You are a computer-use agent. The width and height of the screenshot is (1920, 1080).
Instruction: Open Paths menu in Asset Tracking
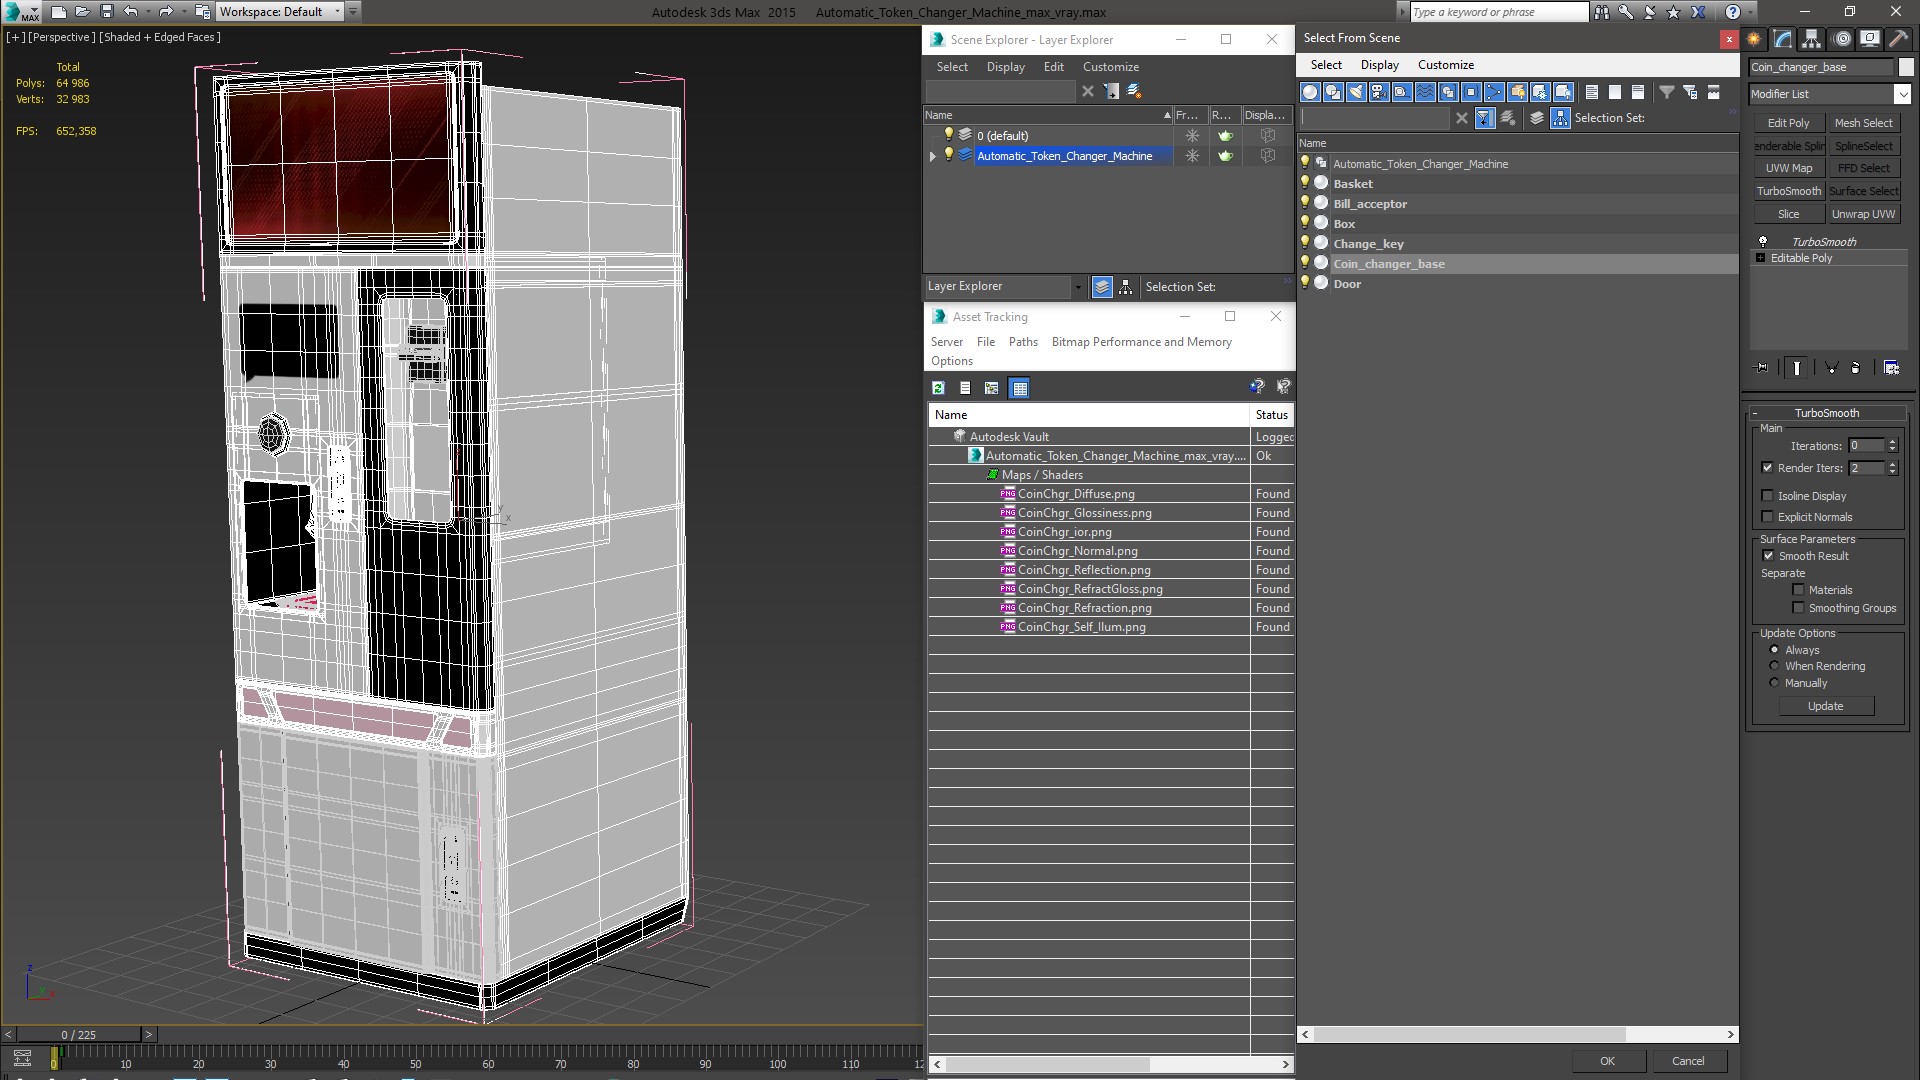click(1022, 342)
